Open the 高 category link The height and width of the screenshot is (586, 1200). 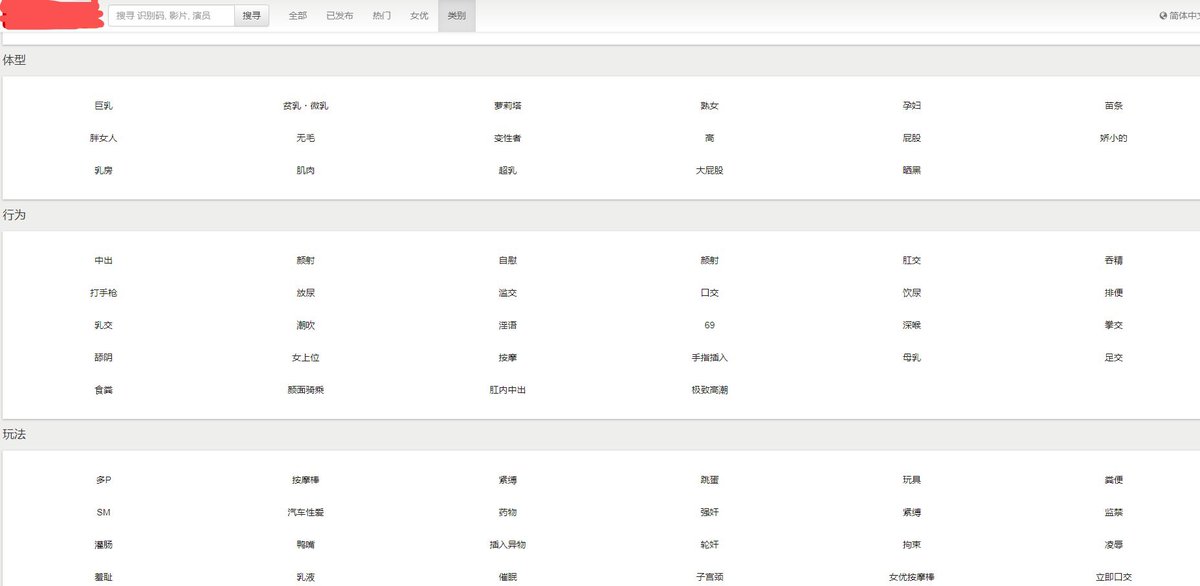tap(709, 138)
